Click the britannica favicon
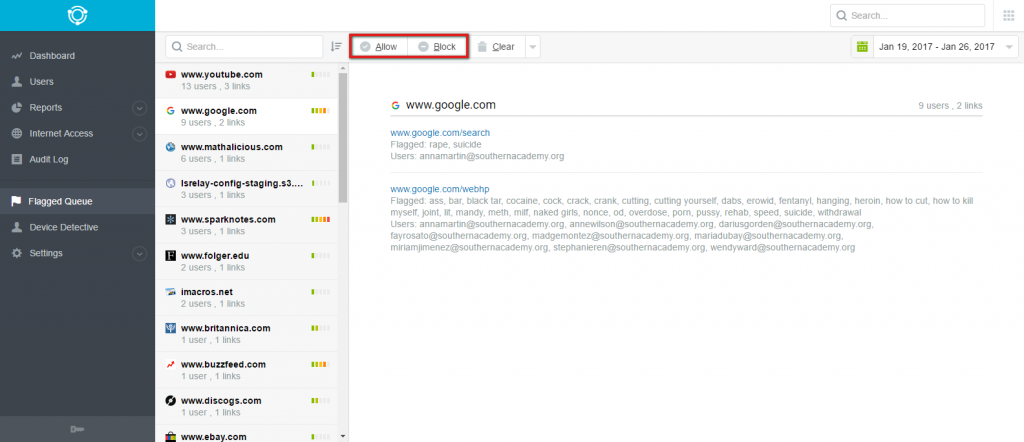 coord(170,328)
